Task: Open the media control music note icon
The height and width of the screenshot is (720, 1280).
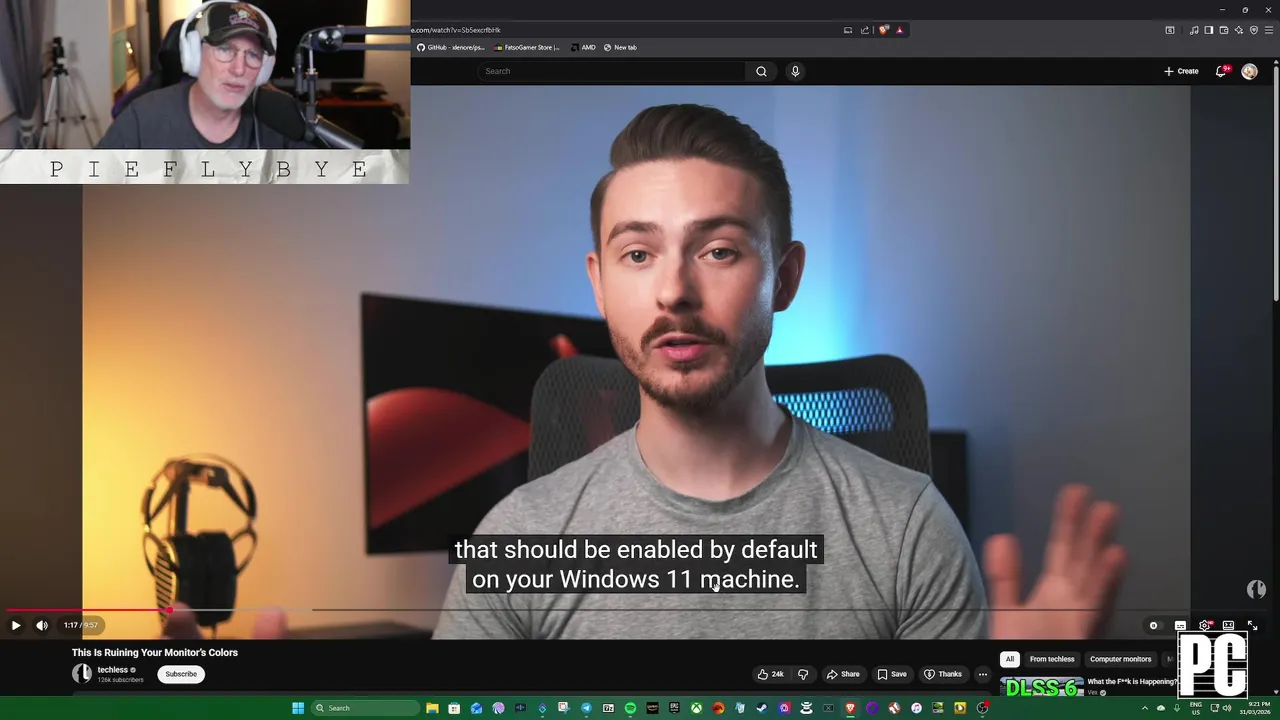Action: [1194, 30]
